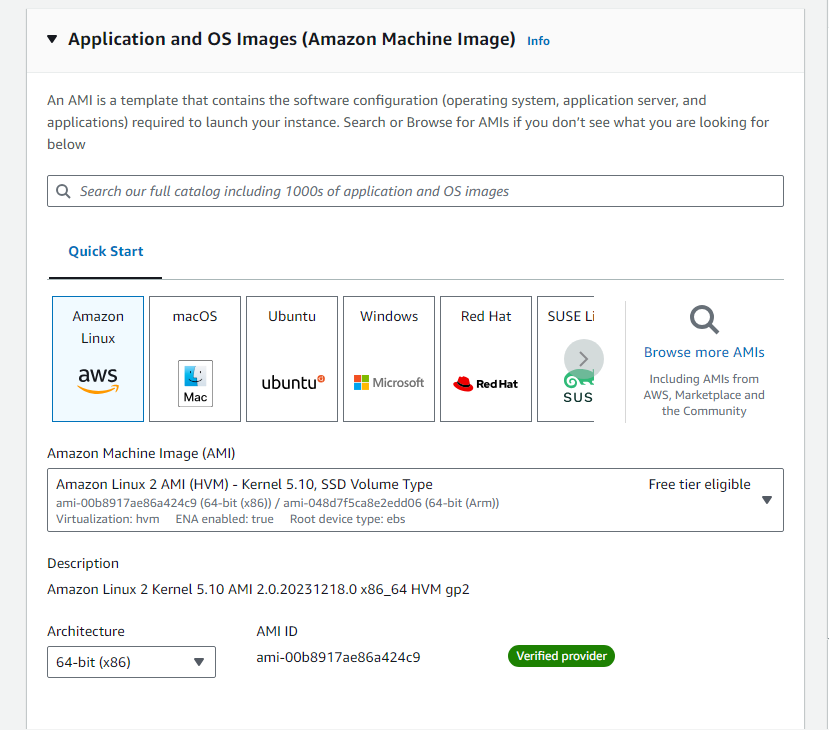Pick the Red Hat AMI card
Viewport: 829px width, 730px height.
pyautogui.click(x=486, y=359)
